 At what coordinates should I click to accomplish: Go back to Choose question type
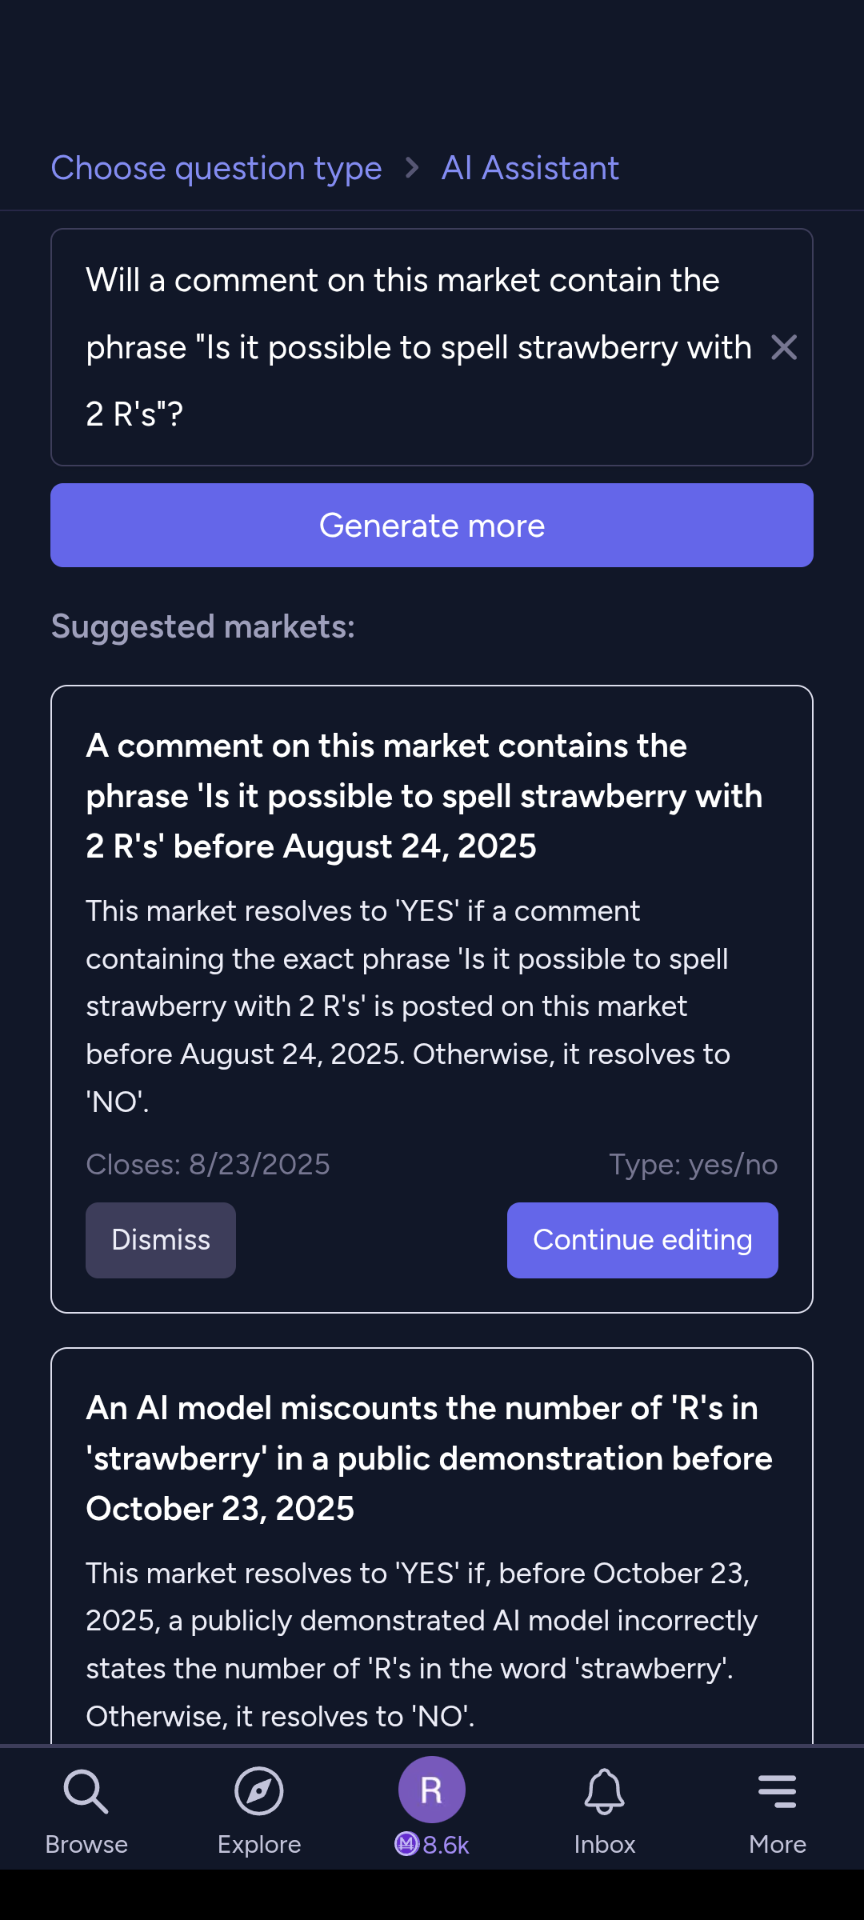(x=216, y=168)
